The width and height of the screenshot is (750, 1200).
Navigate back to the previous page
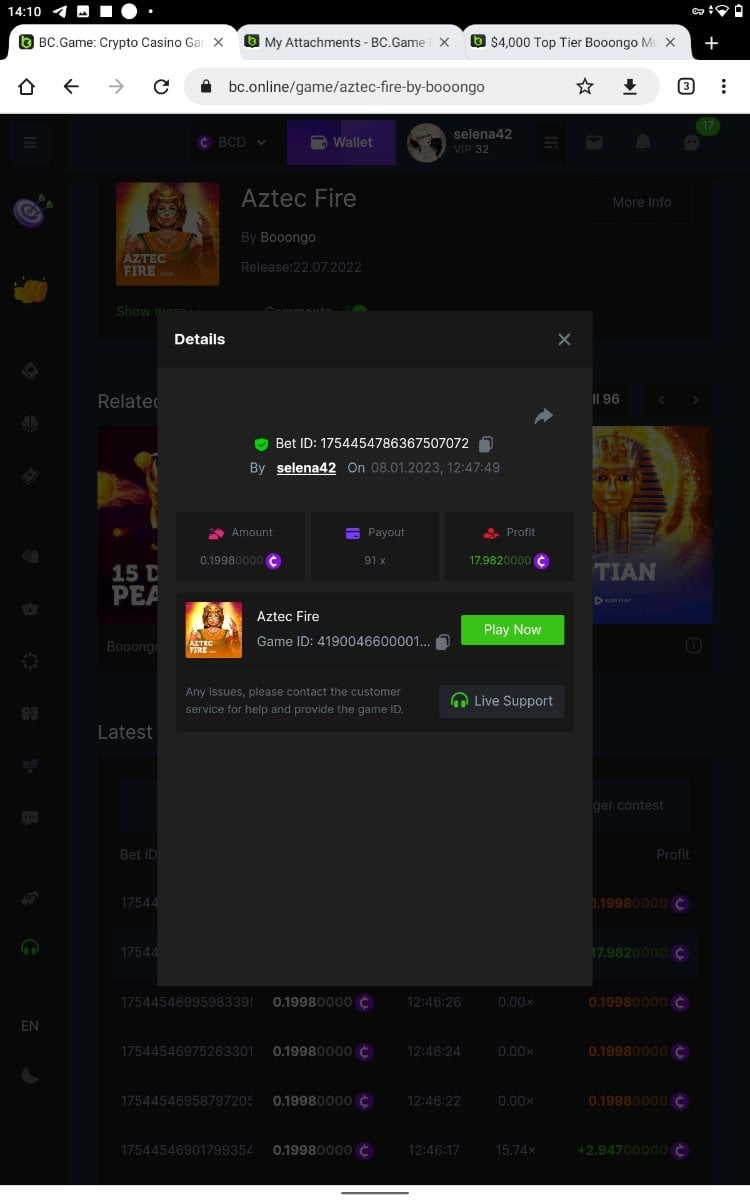pos(71,87)
